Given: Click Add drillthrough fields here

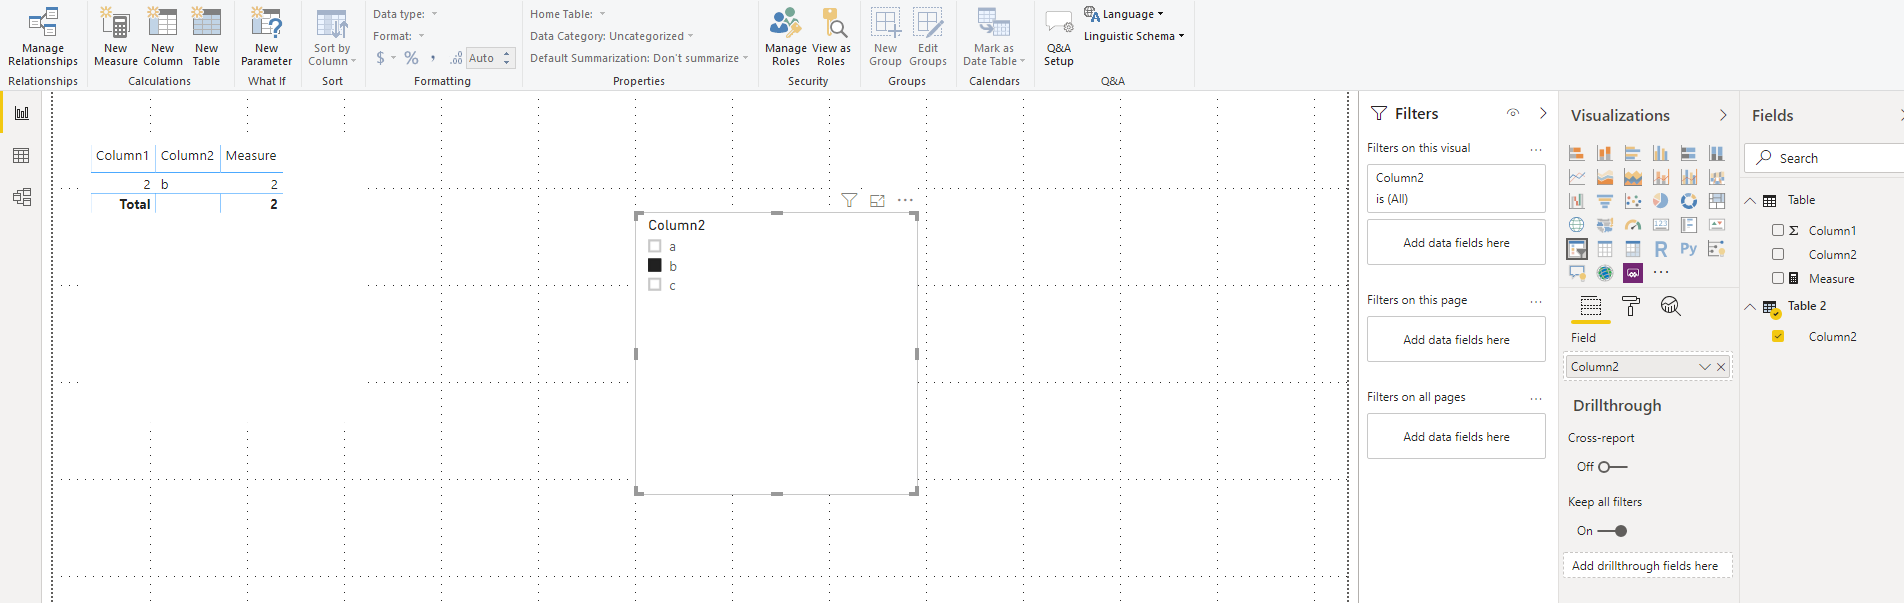Looking at the screenshot, I should 1647,566.
